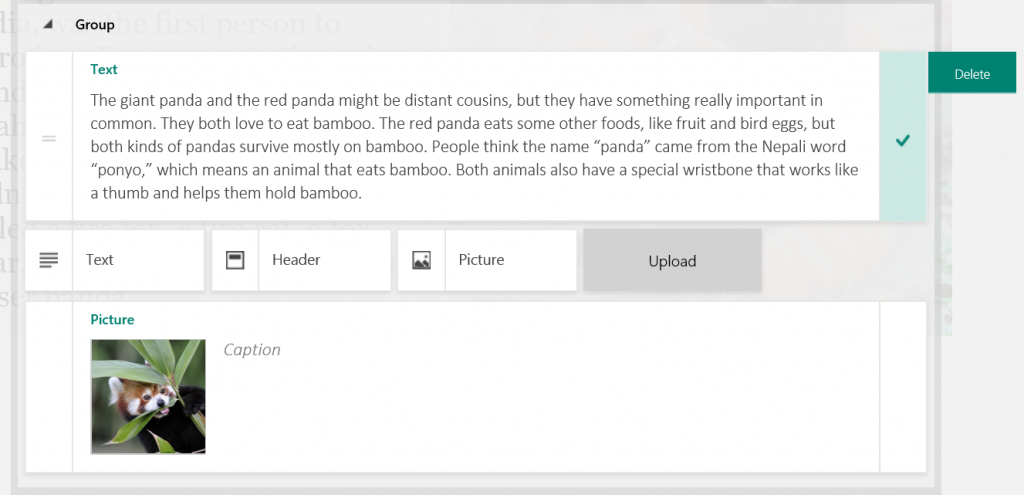Collapse the Group section triangle
1024x495 pixels.
(x=47, y=24)
